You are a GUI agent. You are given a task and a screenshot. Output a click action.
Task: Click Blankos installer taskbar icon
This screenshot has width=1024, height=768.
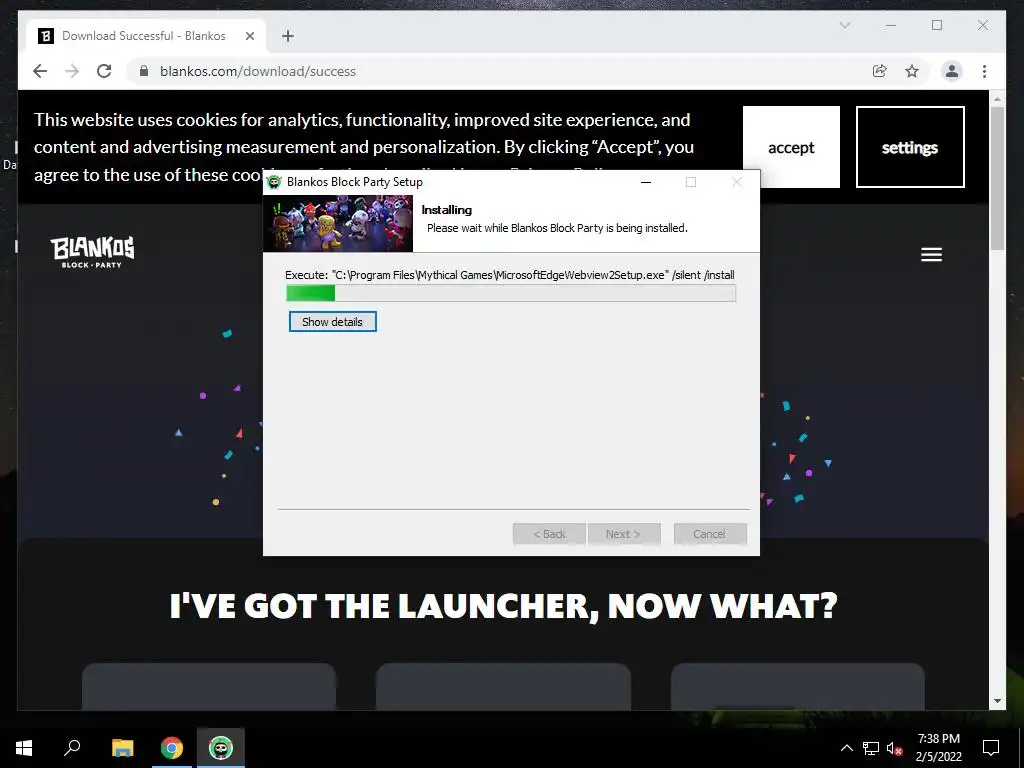pyautogui.click(x=221, y=748)
